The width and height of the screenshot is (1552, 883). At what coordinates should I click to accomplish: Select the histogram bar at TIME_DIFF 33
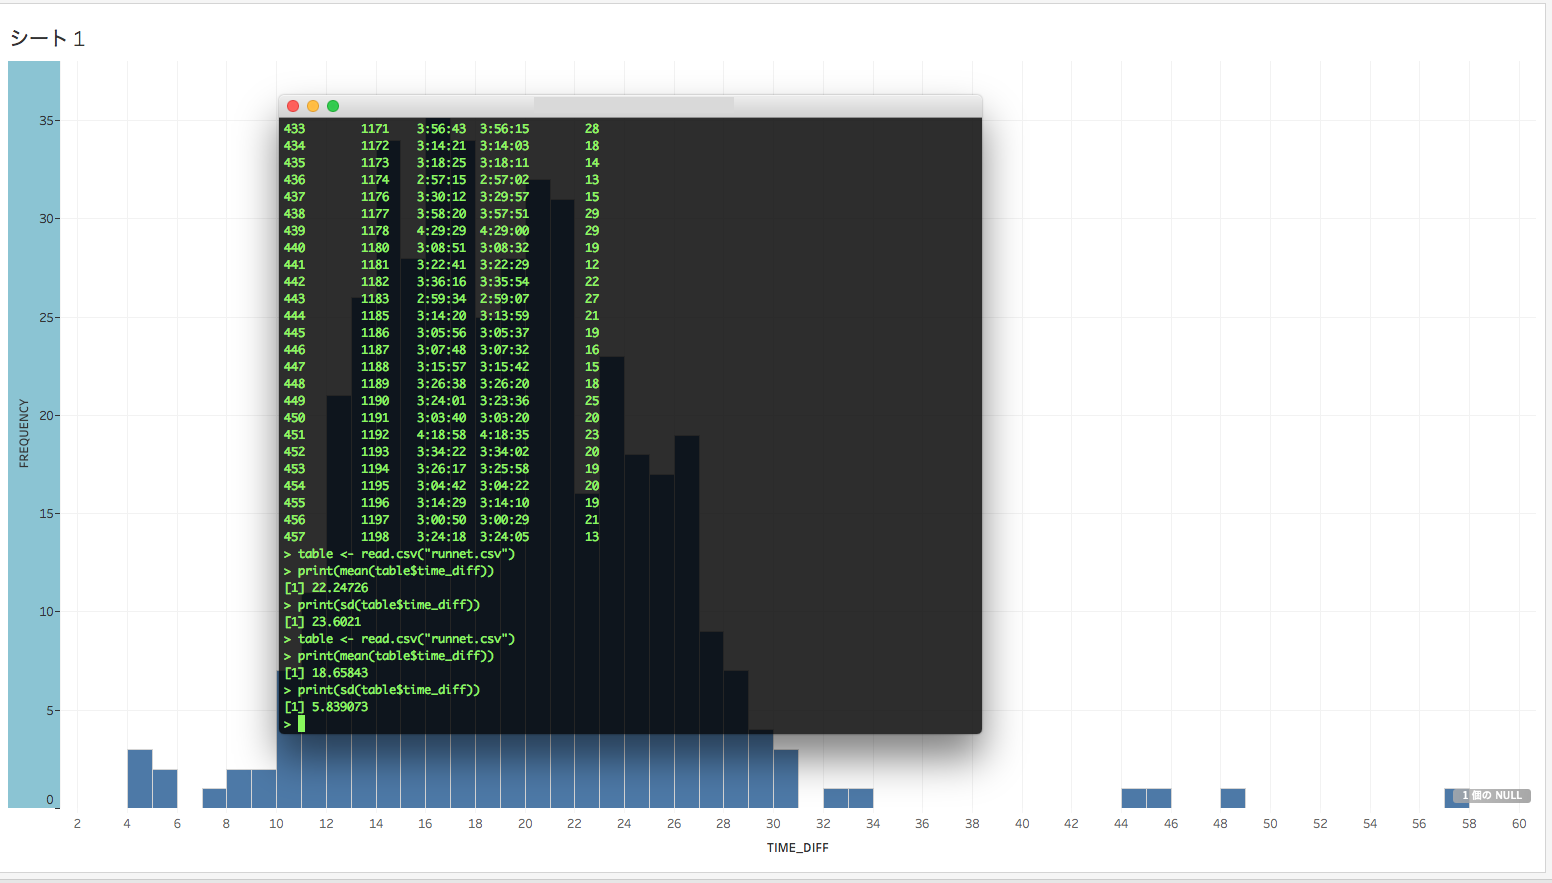click(x=861, y=798)
